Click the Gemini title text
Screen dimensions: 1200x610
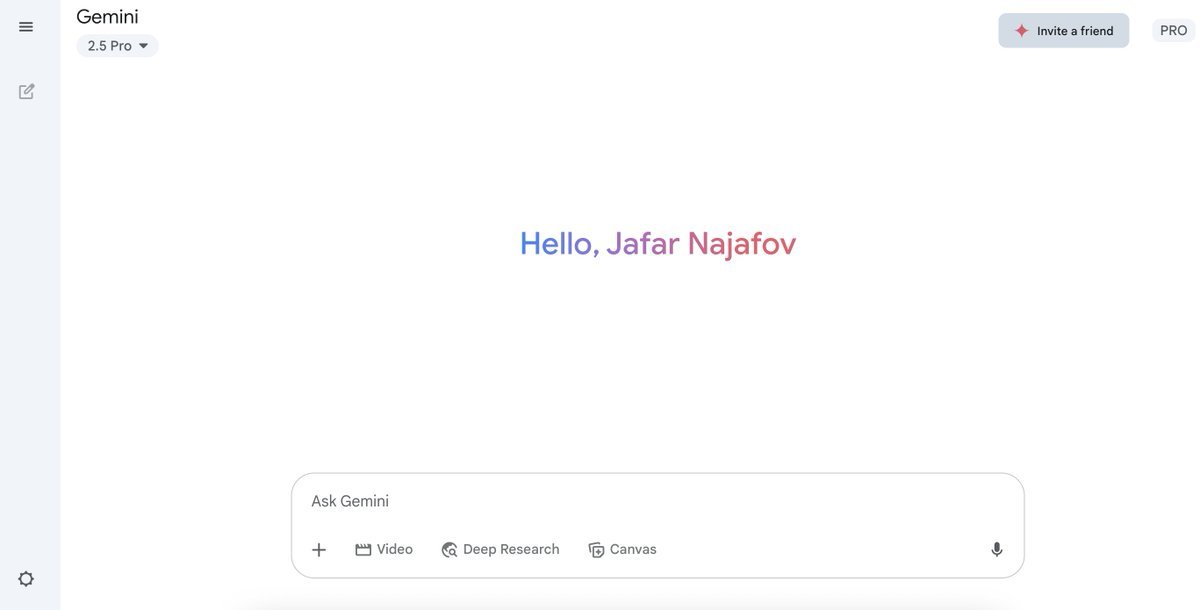click(107, 16)
